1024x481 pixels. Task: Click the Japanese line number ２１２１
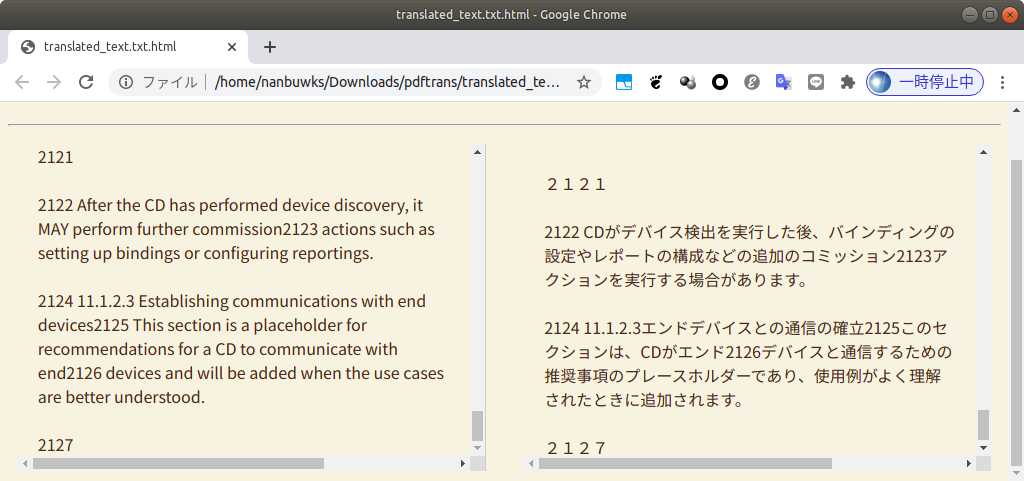click(x=577, y=185)
